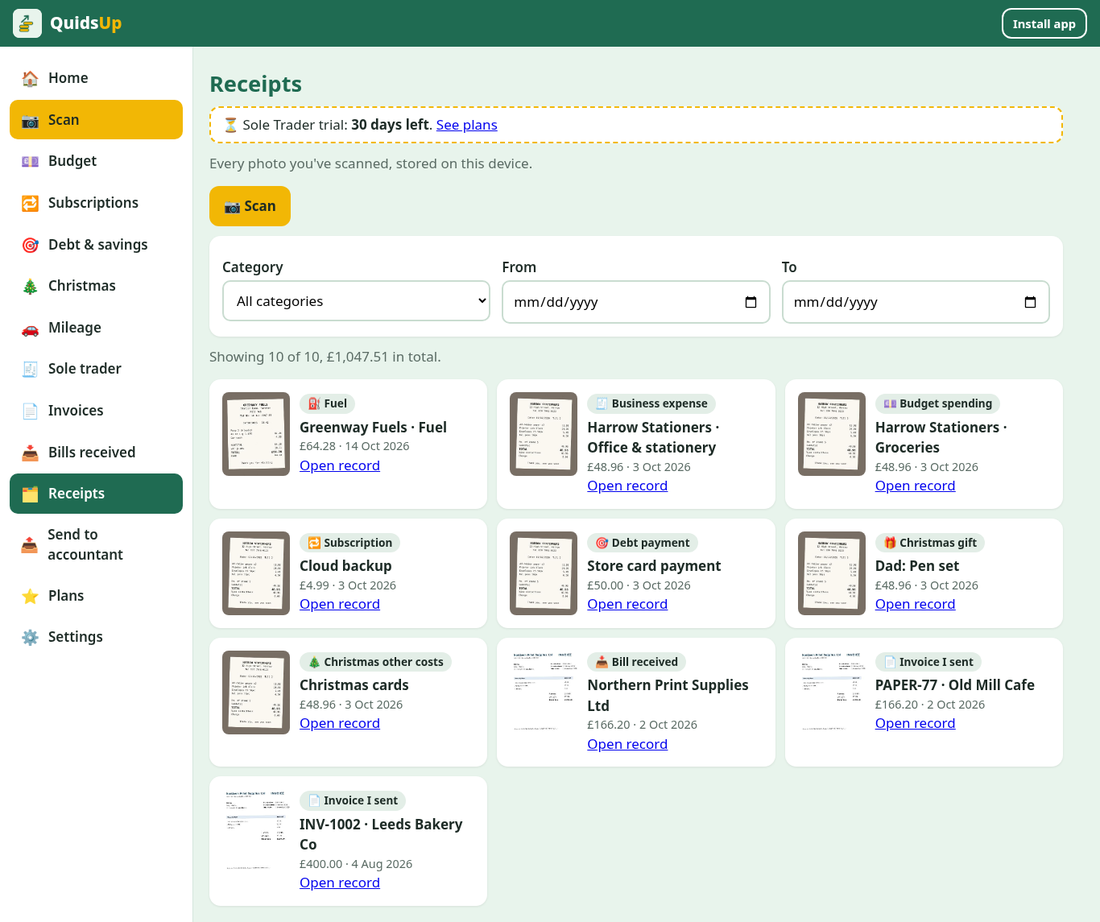Open record for INV-1002 Leeds Bakery Co
Image resolution: width=1100 pixels, height=922 pixels.
tap(340, 883)
